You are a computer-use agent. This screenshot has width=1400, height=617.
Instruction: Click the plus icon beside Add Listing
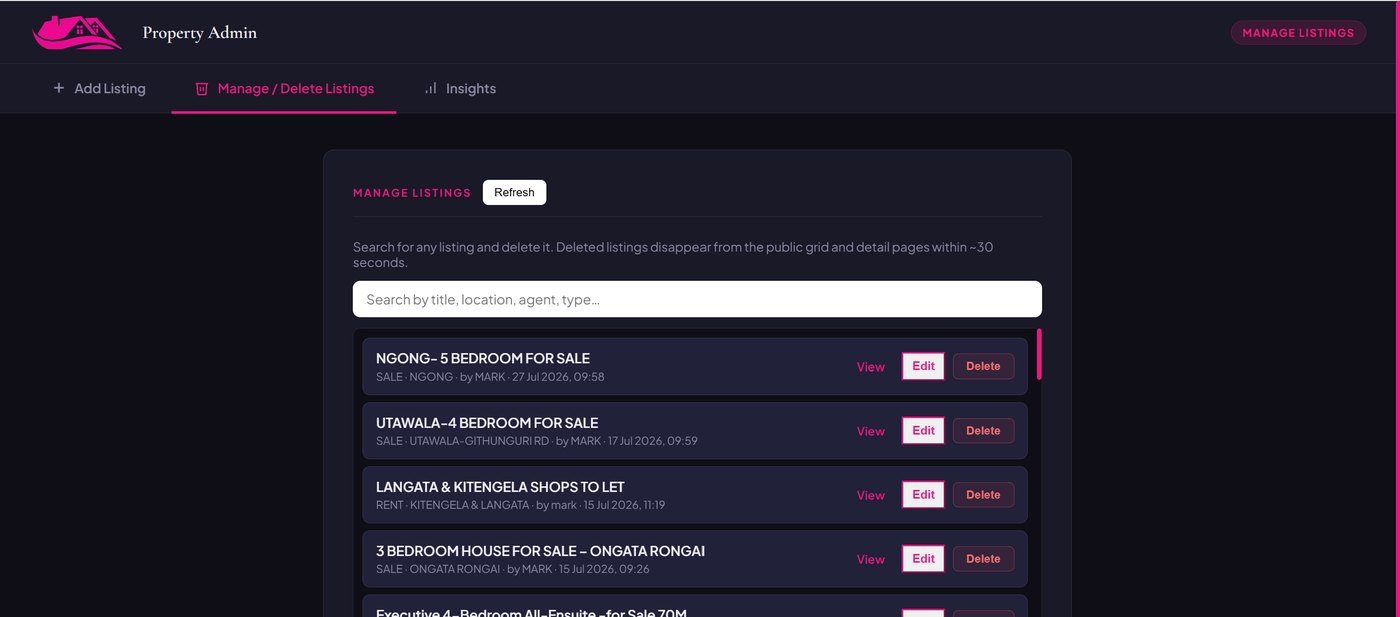59,88
